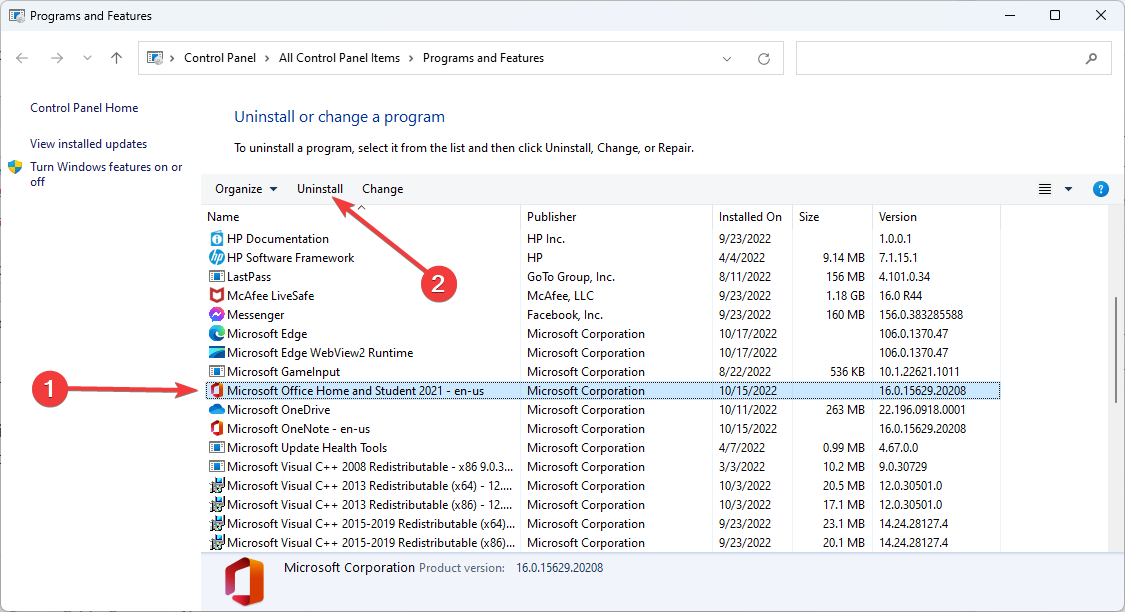Open View installed updates link
Viewport: 1125px width, 612px height.
pos(88,143)
